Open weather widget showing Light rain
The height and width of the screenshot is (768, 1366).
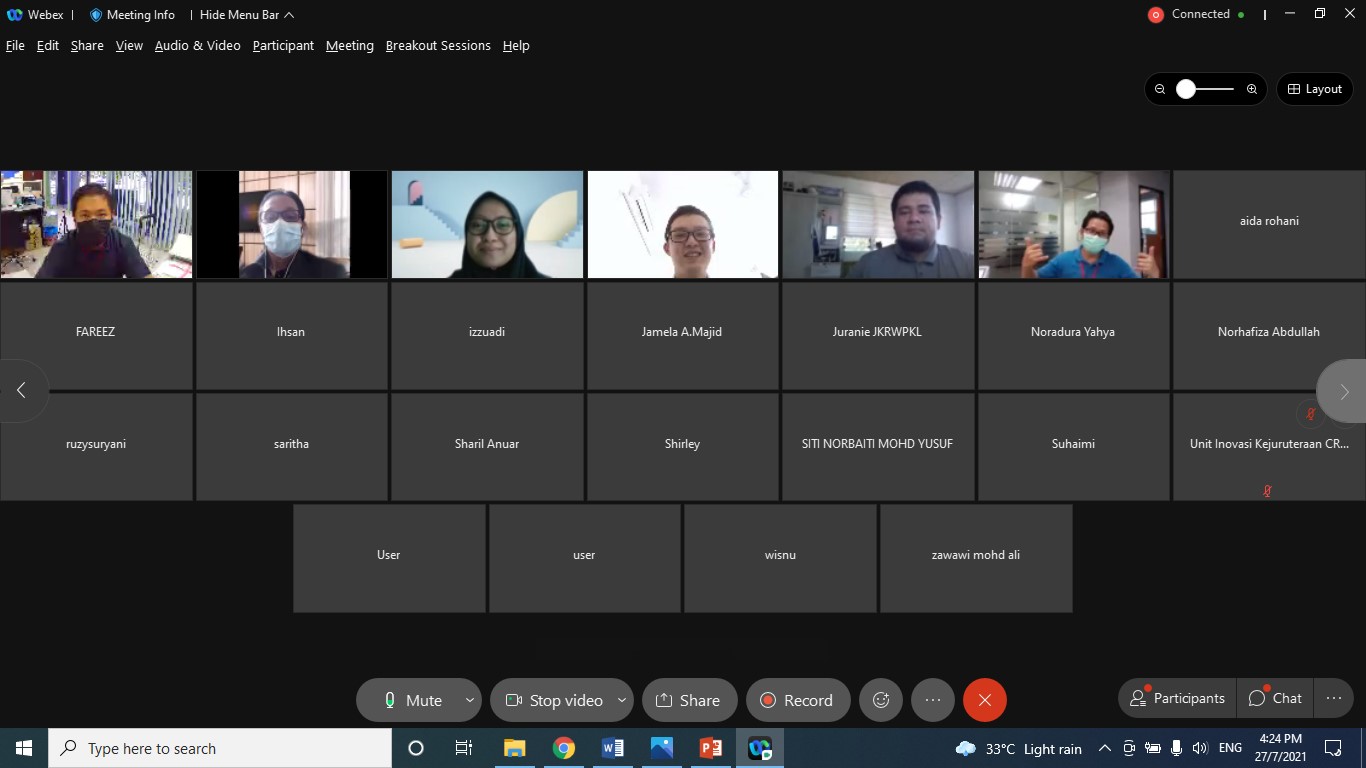click(1019, 748)
